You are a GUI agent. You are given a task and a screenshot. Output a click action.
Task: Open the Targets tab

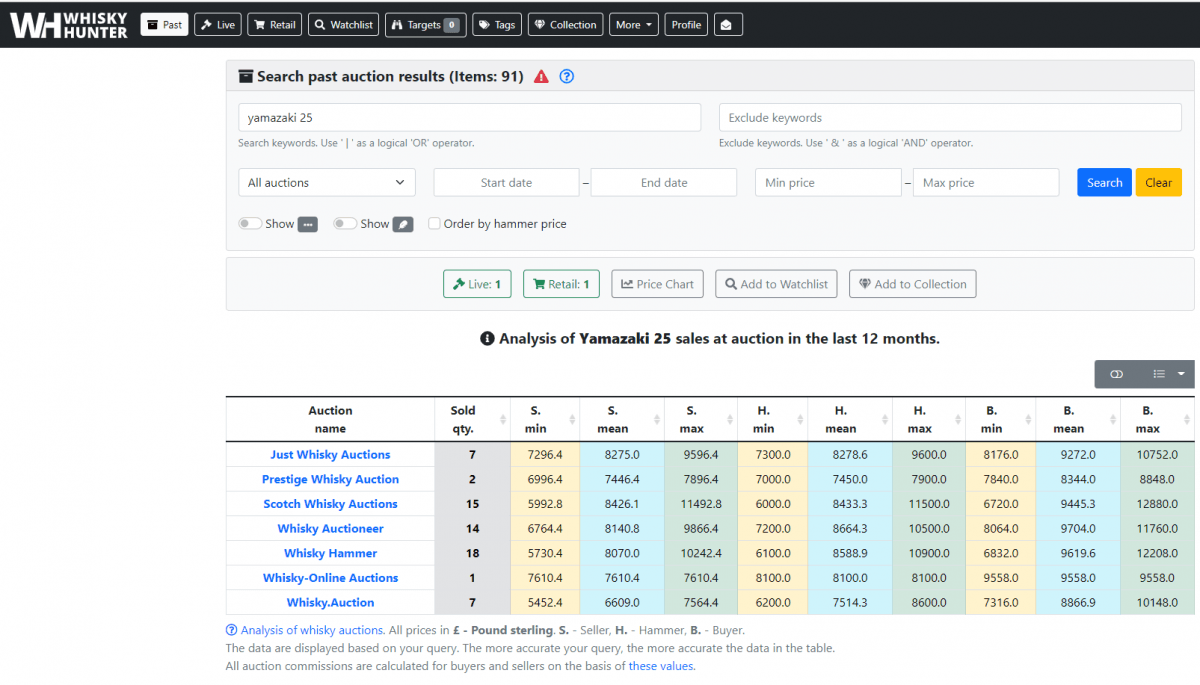[x=425, y=25]
